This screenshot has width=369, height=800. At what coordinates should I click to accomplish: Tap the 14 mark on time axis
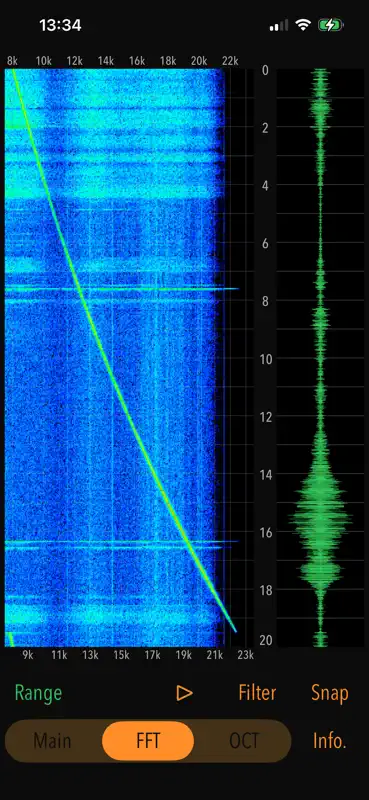click(x=265, y=474)
